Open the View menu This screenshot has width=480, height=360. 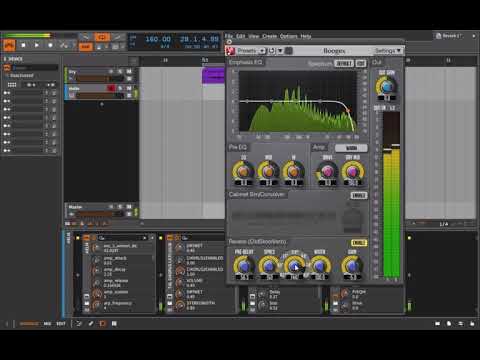254,36
